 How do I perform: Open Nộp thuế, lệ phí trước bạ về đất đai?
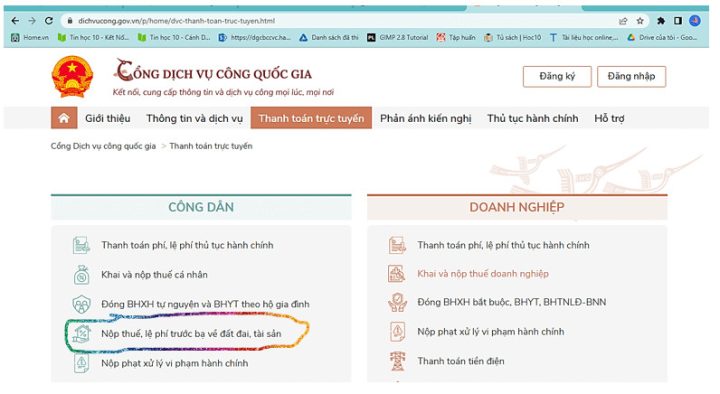pos(191,334)
